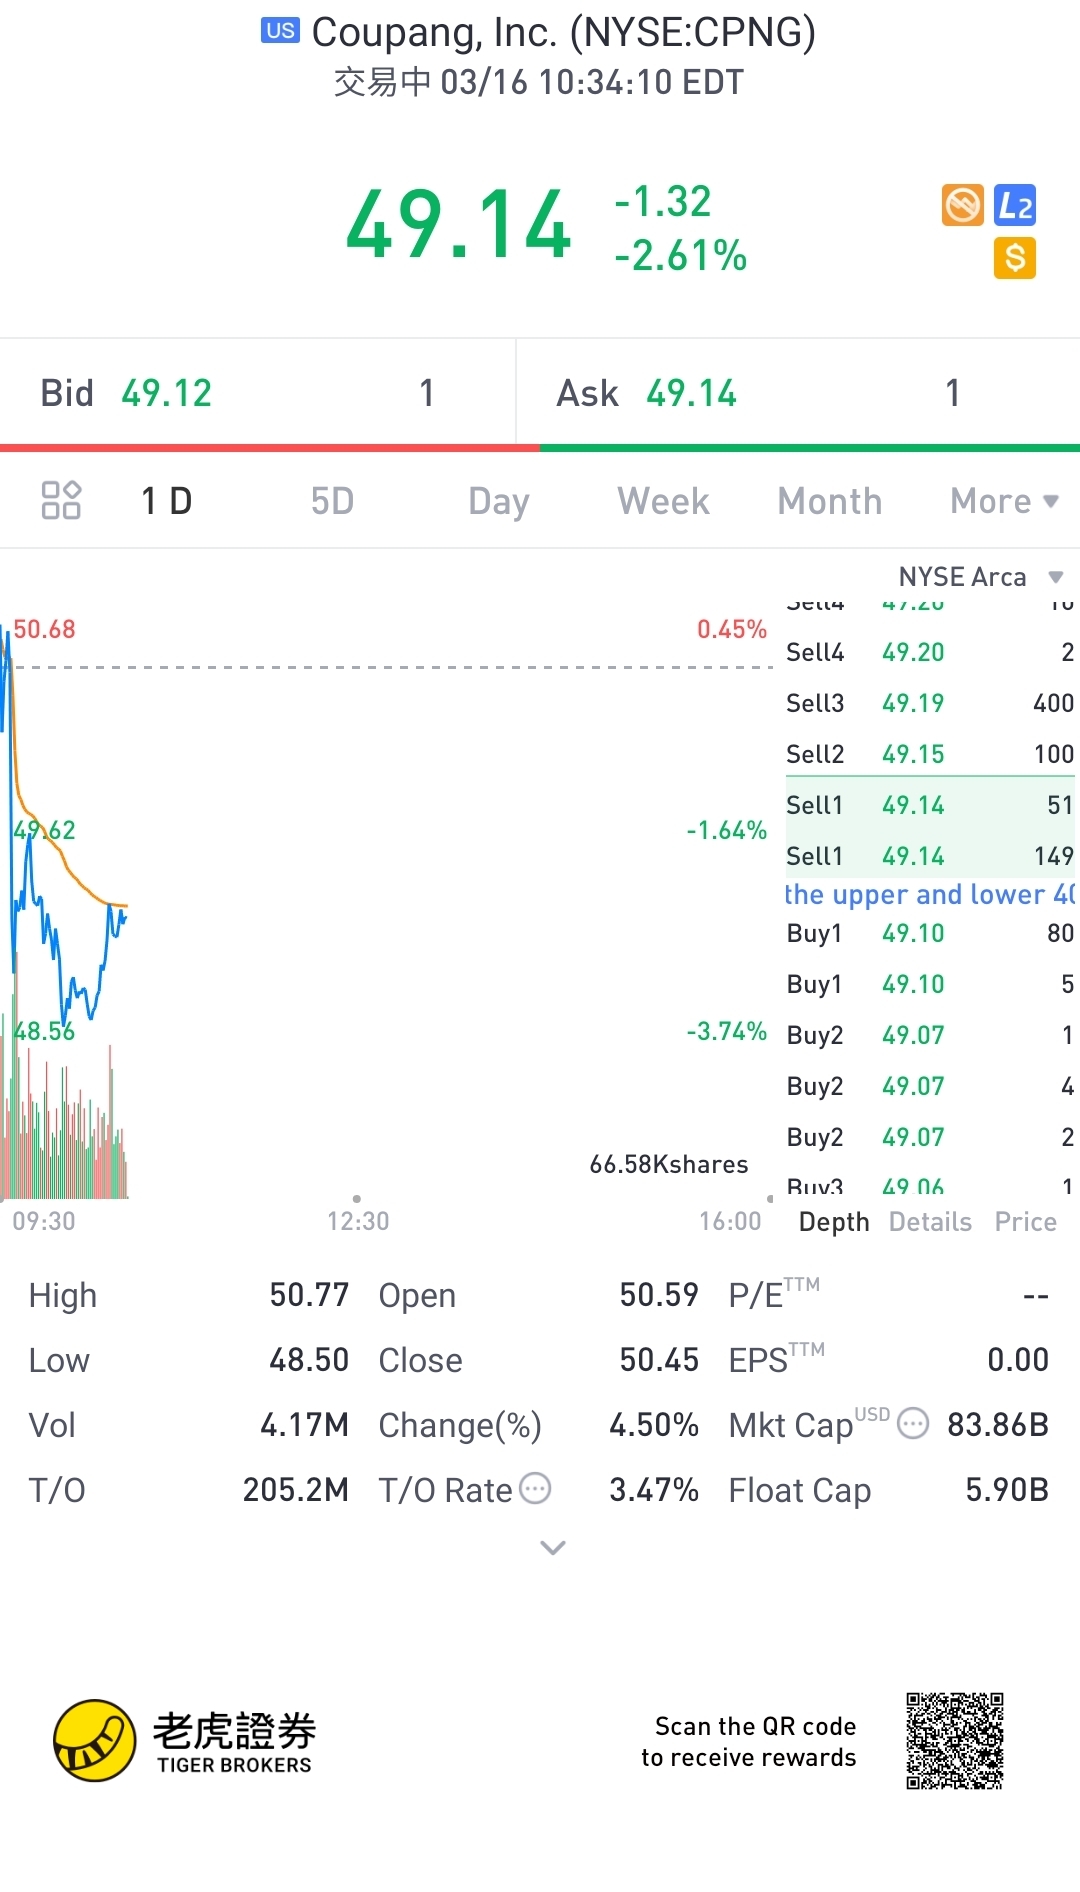Select the Sell2 49.15 order row
Screen dimensions: 1080x1892
[x=930, y=754]
